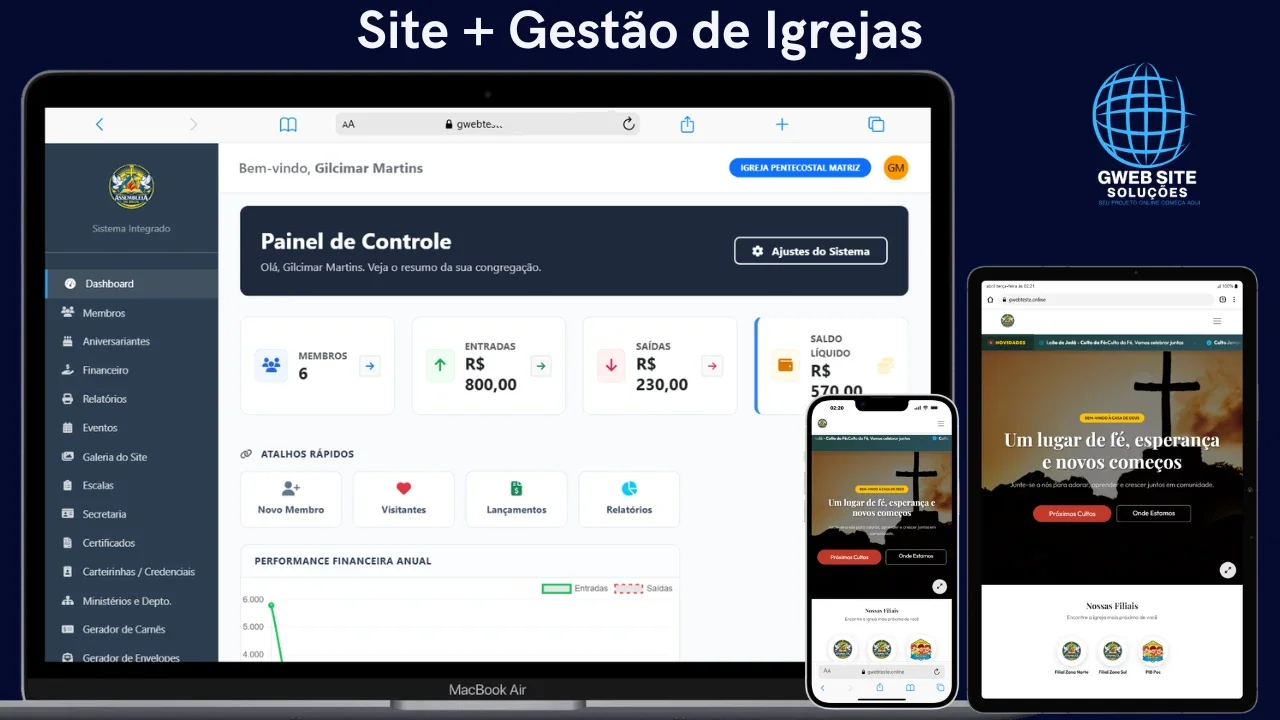Image resolution: width=1280 pixels, height=720 pixels.
Task: Open Eventos in the sidebar
Action: (132, 428)
